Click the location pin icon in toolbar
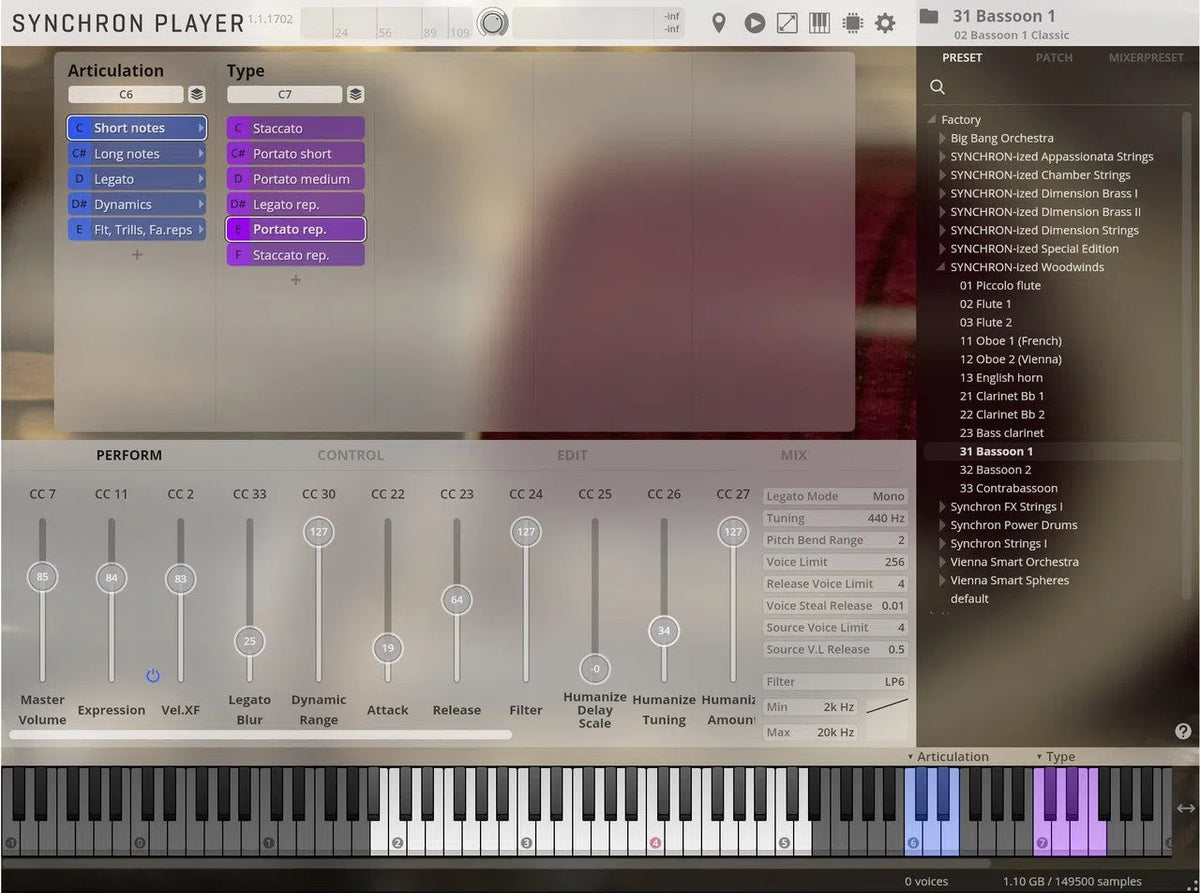 (718, 23)
